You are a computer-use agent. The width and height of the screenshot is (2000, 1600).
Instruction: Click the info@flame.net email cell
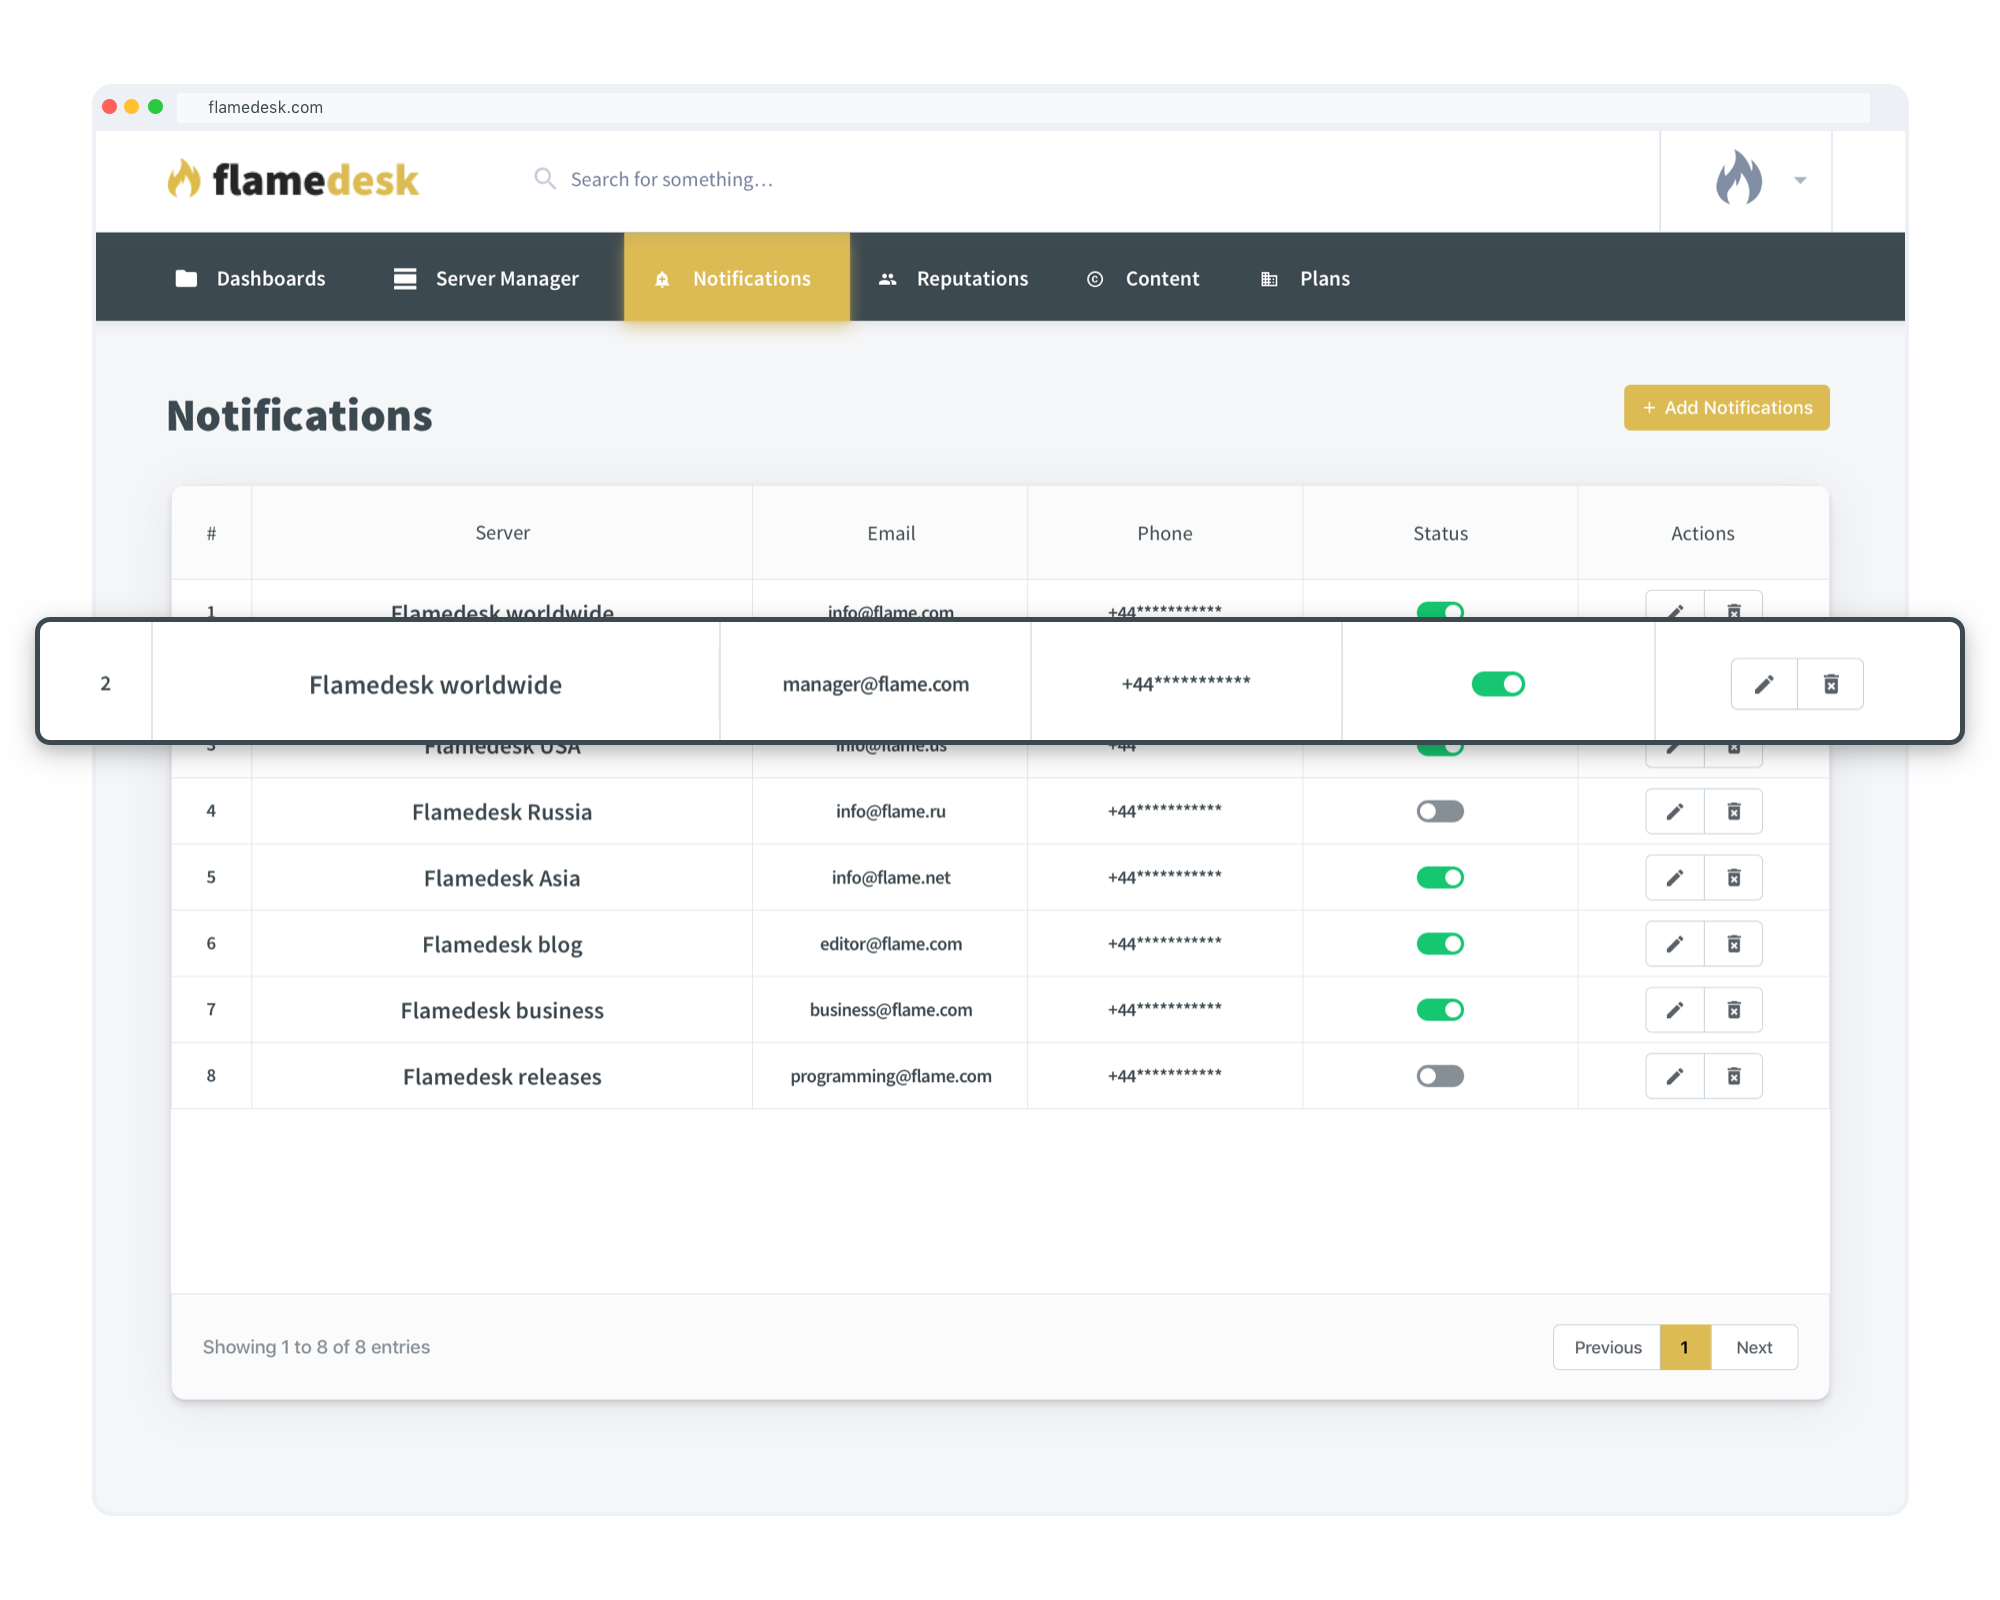(x=891, y=877)
